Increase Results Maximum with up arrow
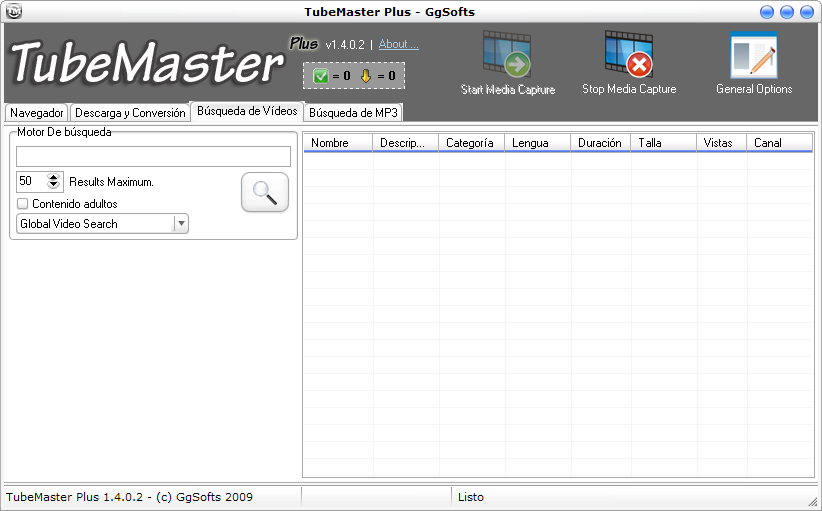The image size is (822, 511). pyautogui.click(x=54, y=177)
